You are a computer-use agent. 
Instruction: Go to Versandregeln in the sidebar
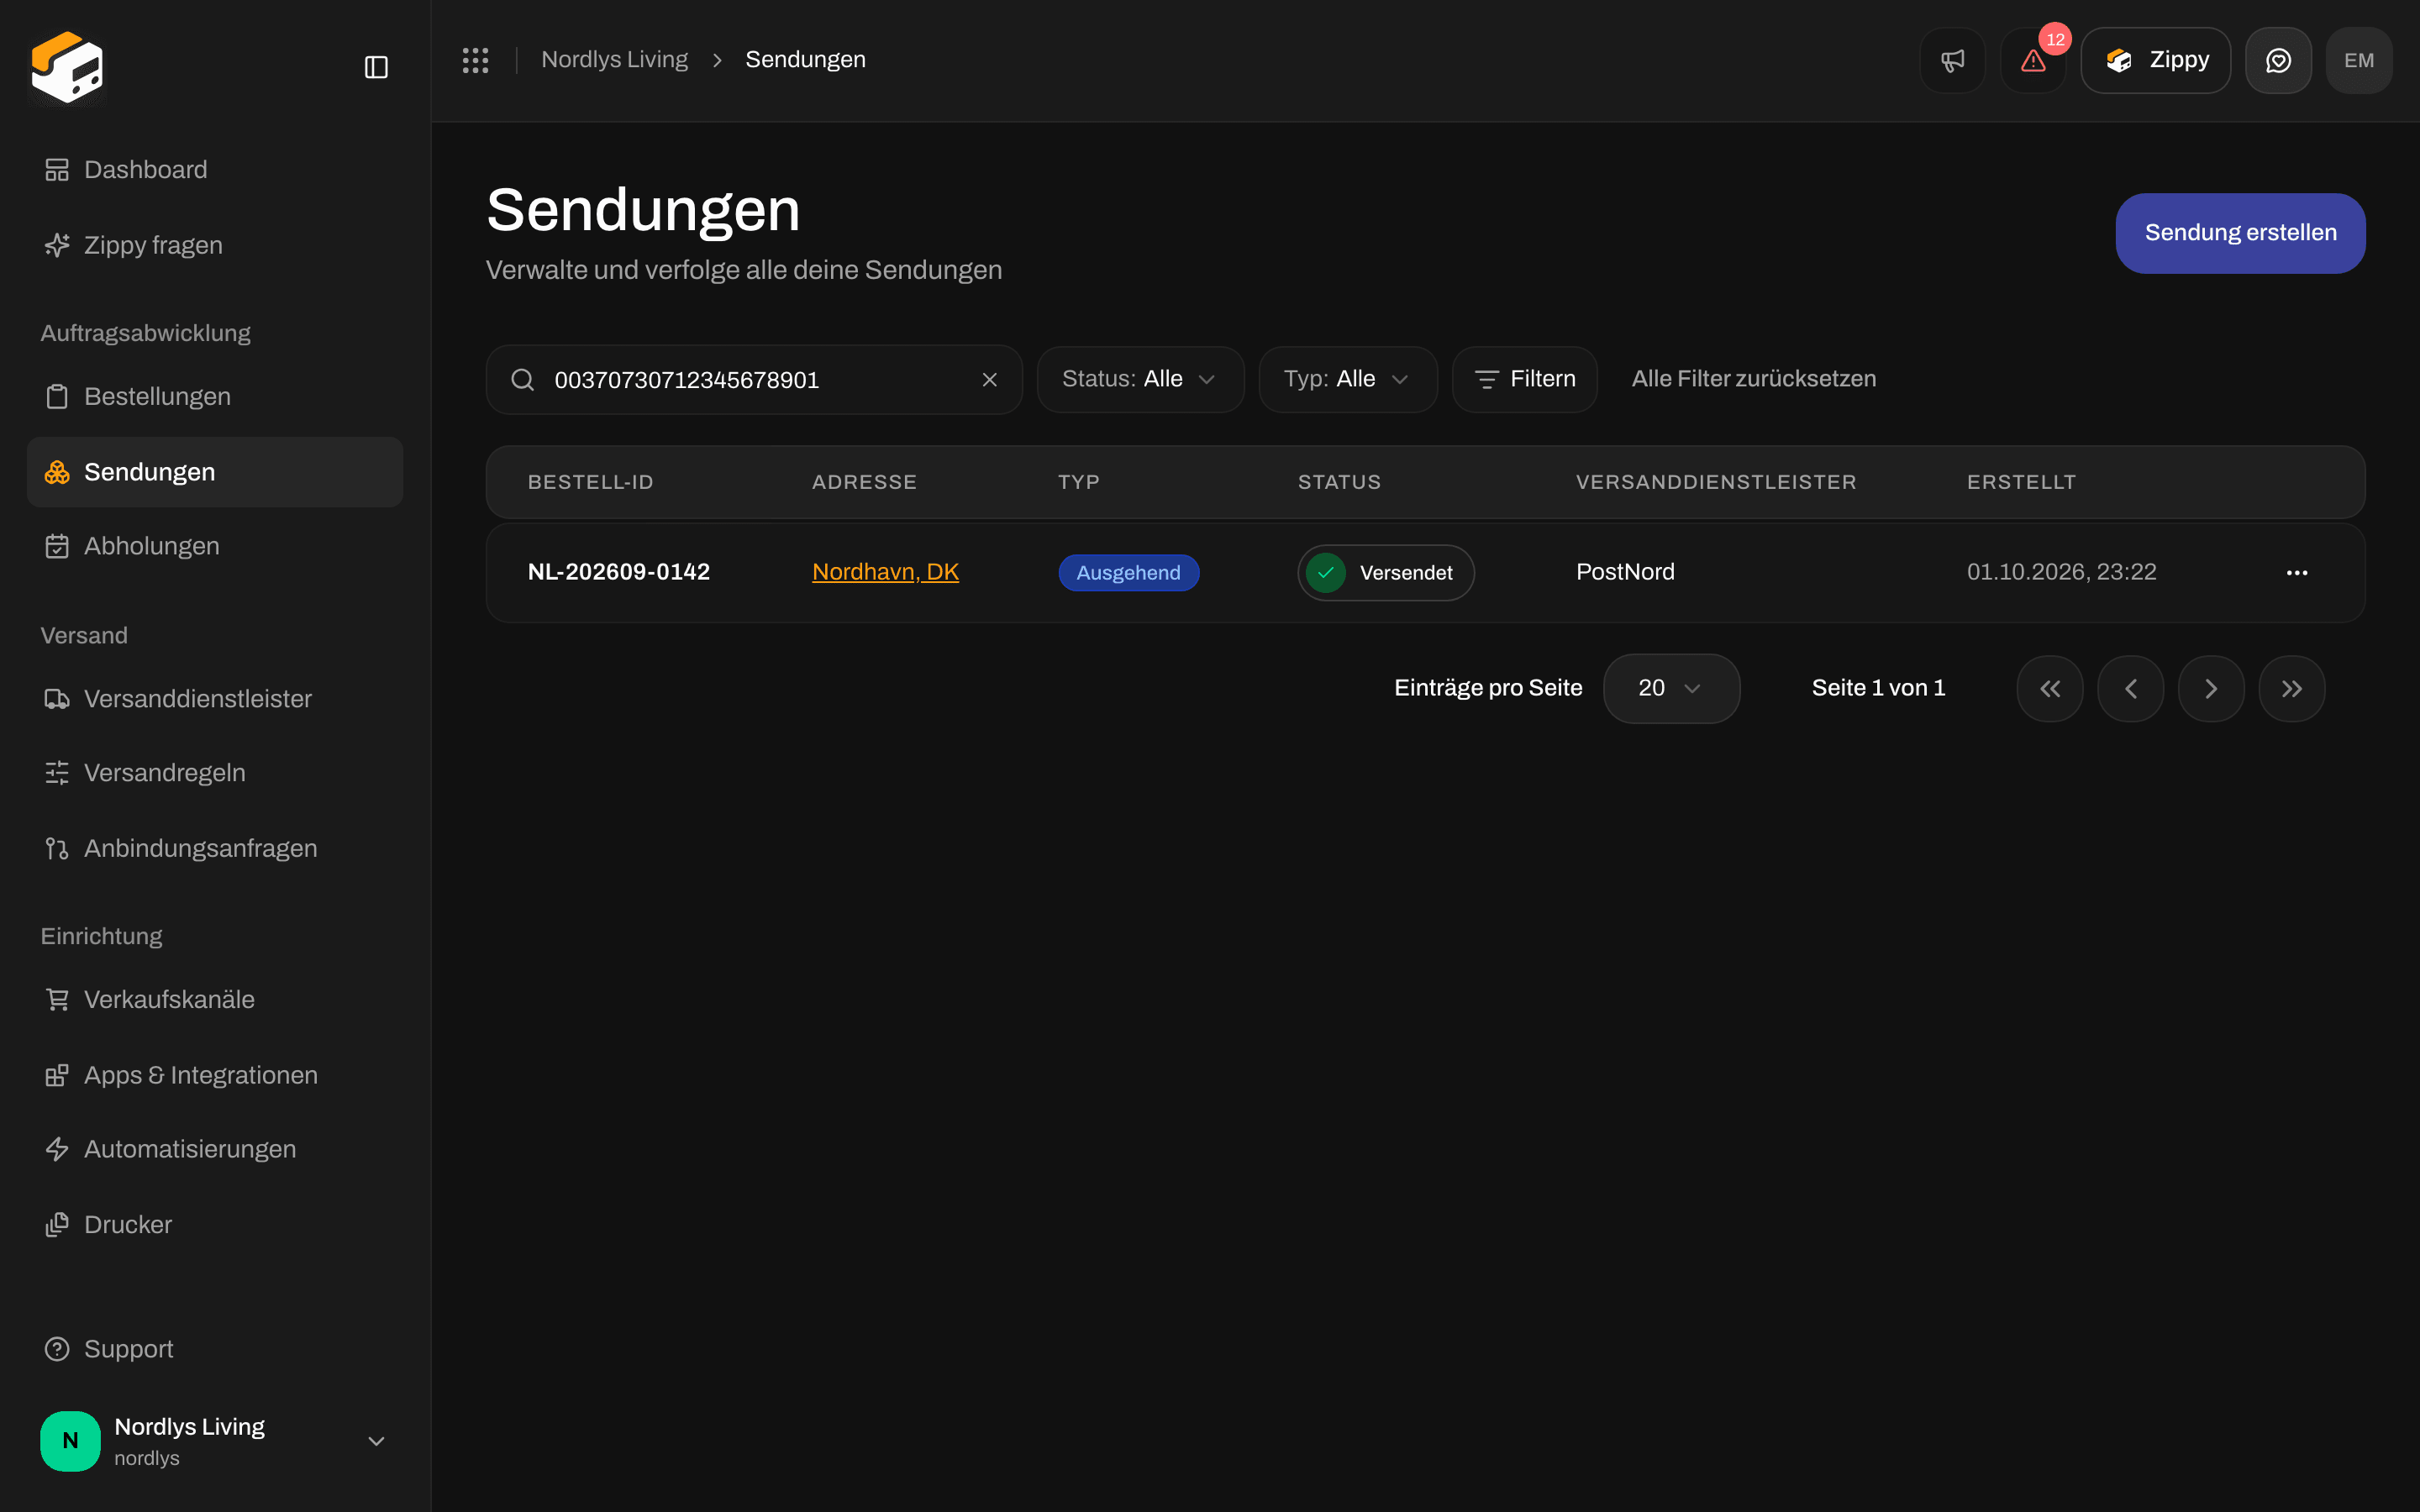point(215,772)
